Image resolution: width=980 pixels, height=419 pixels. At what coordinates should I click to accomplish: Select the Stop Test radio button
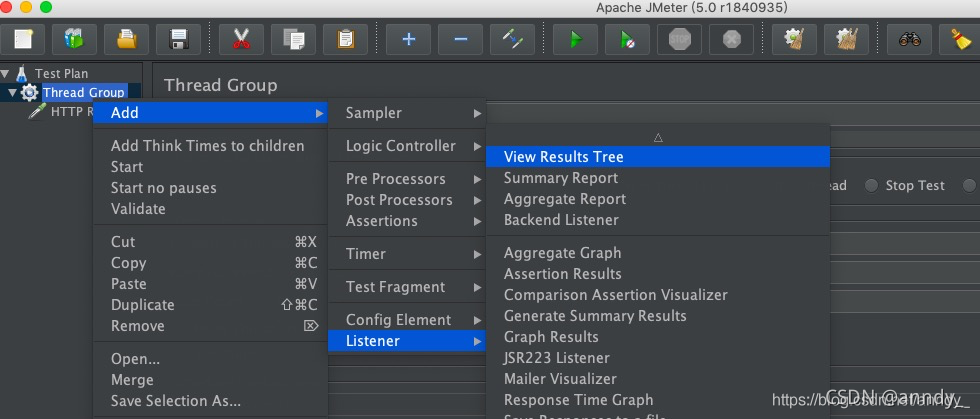pos(871,186)
